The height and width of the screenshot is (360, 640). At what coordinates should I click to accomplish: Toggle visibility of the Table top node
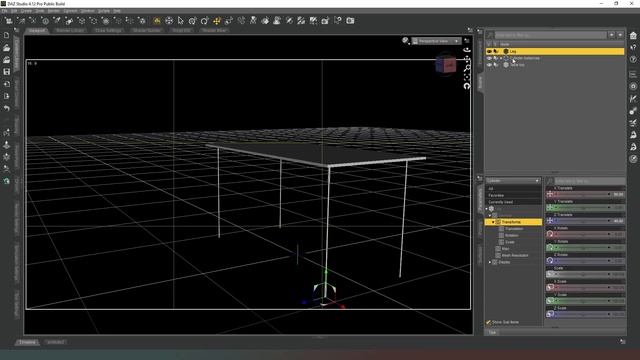coord(489,65)
